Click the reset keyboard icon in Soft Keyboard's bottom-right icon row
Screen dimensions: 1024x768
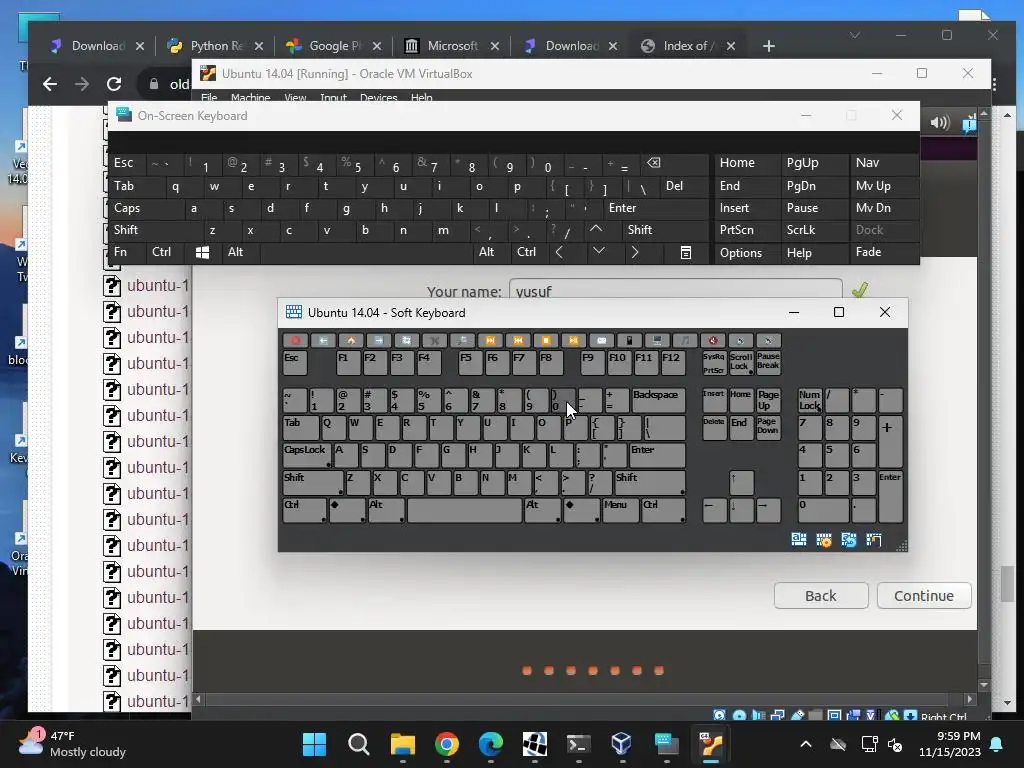point(848,539)
